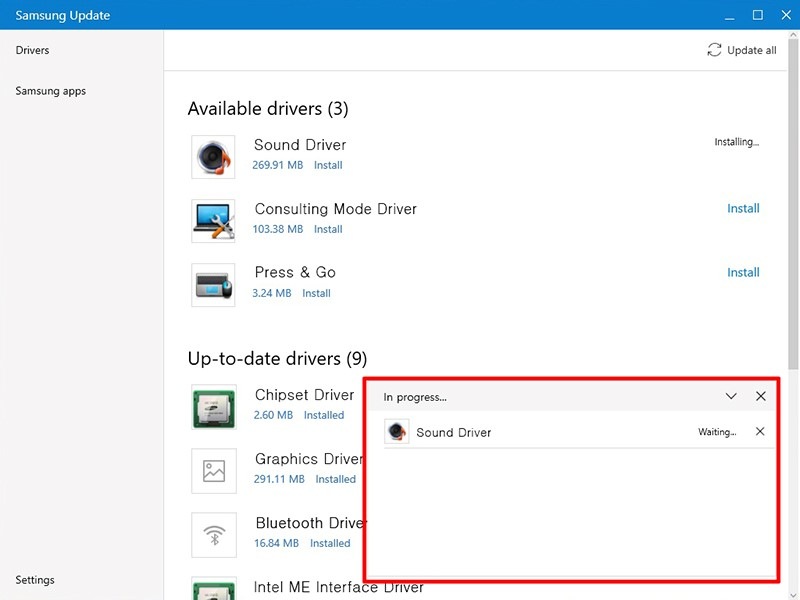
Task: Click the Available drivers (3) heading
Action: (268, 109)
